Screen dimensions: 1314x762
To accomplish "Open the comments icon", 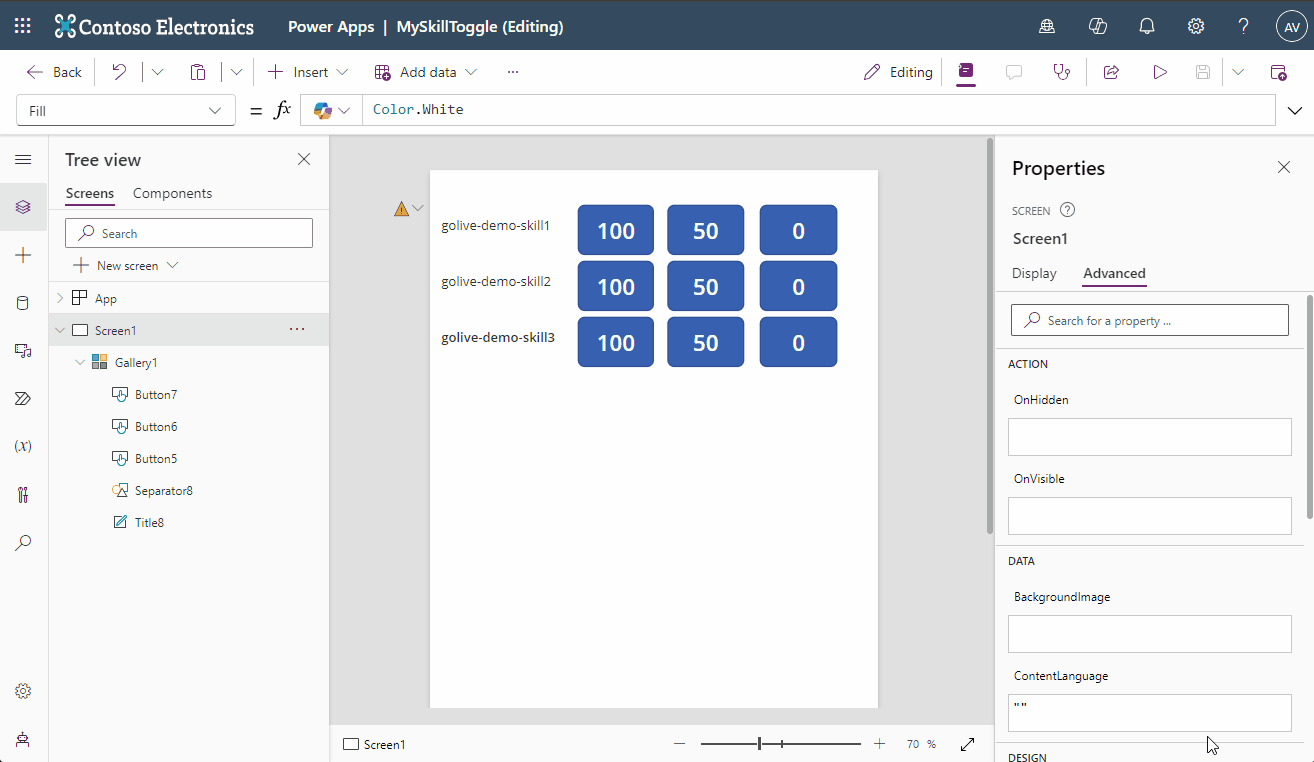I will (x=1014, y=72).
